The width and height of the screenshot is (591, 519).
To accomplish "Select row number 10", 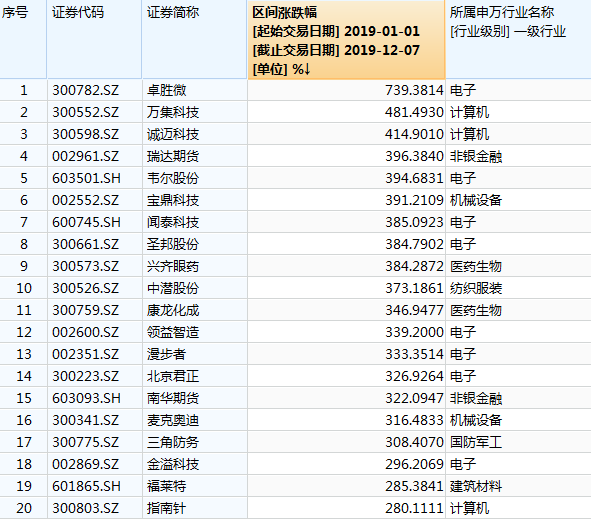I will coord(24,288).
